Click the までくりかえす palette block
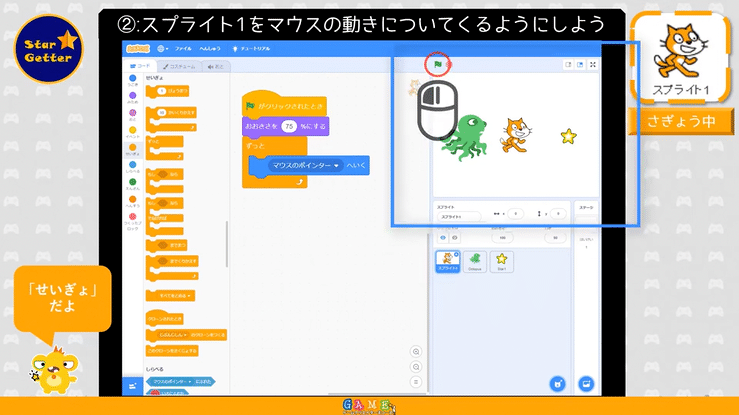Viewport: 739px width, 415px height. [x=172, y=261]
